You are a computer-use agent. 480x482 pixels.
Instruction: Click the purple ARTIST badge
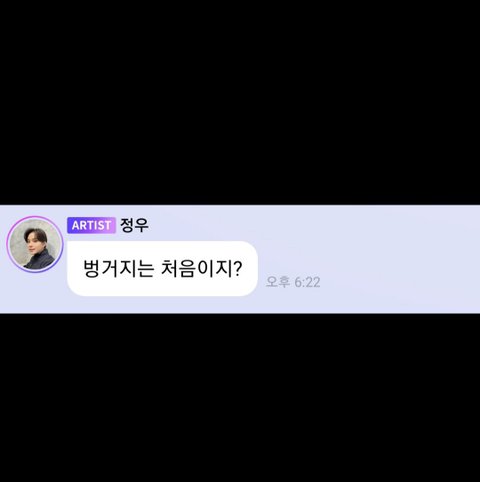pyautogui.click(x=91, y=225)
